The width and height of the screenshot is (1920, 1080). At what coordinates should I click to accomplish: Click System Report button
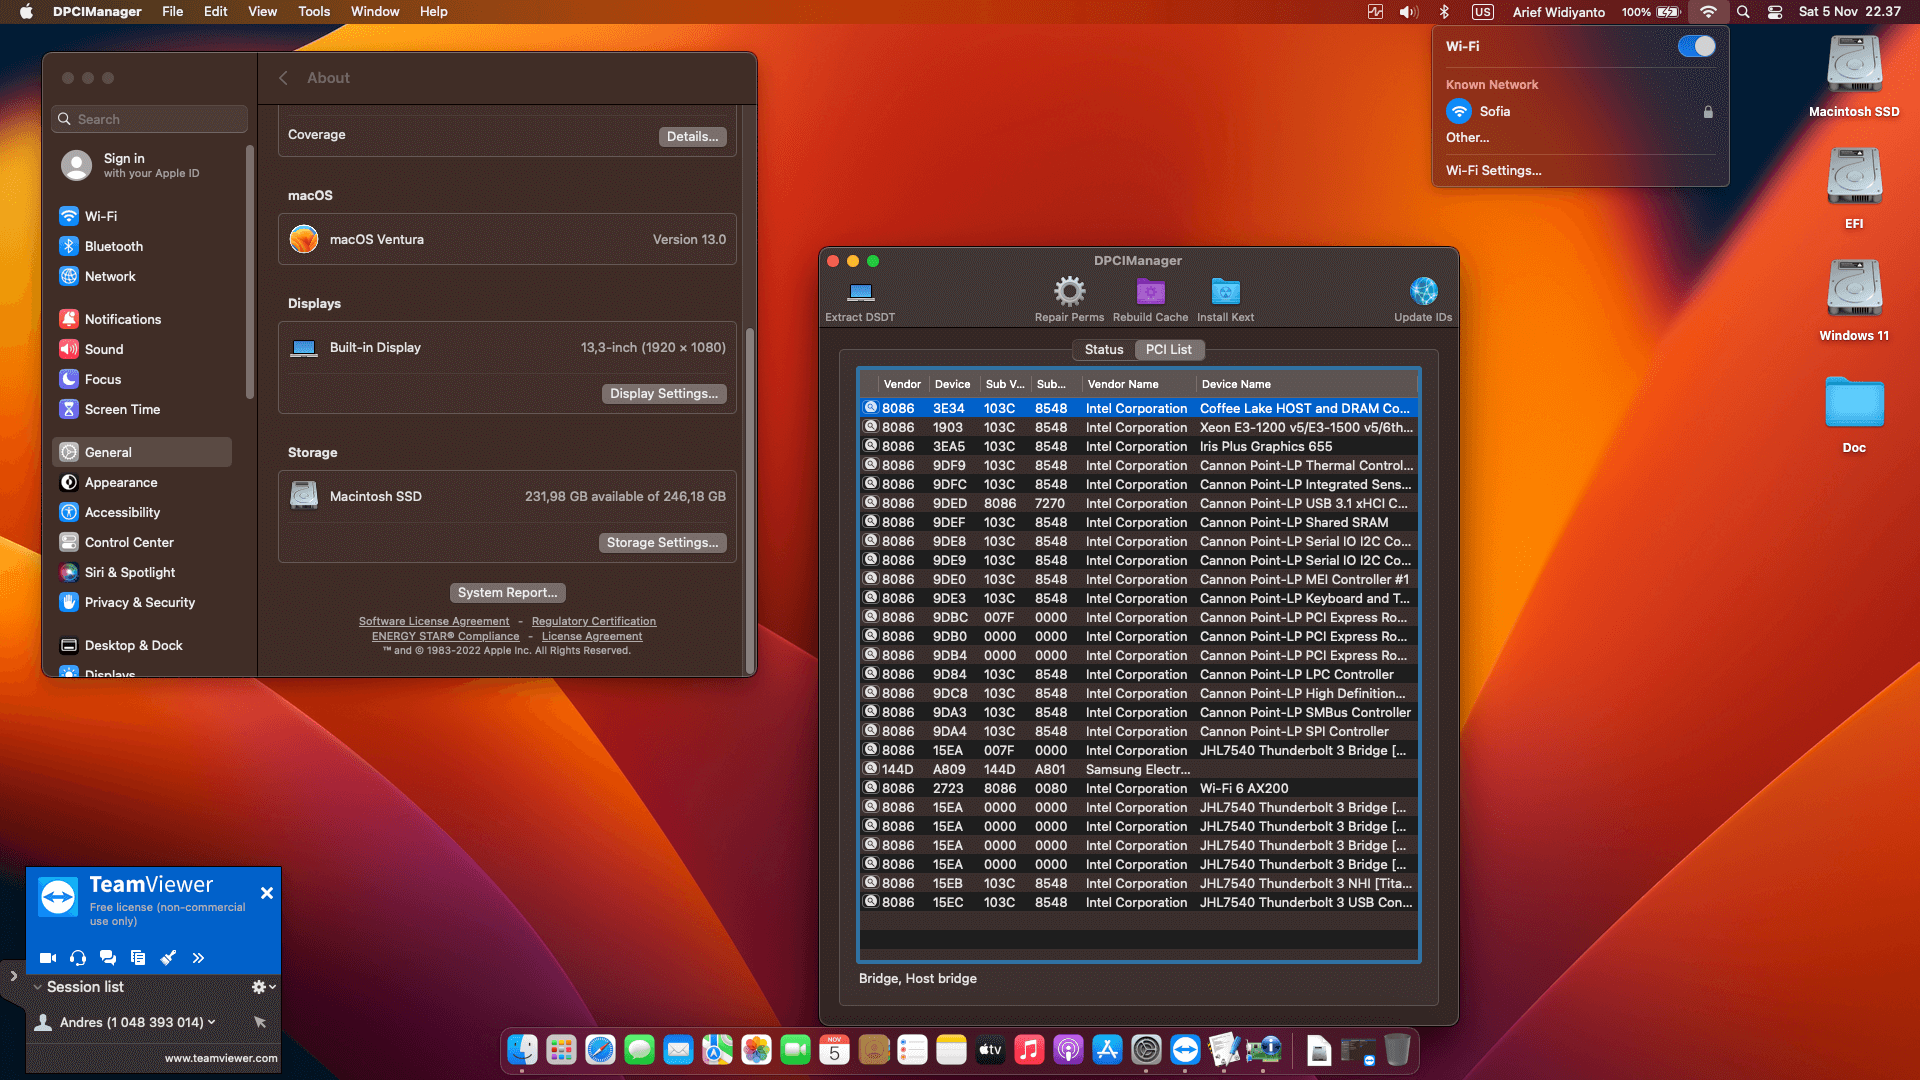click(508, 592)
